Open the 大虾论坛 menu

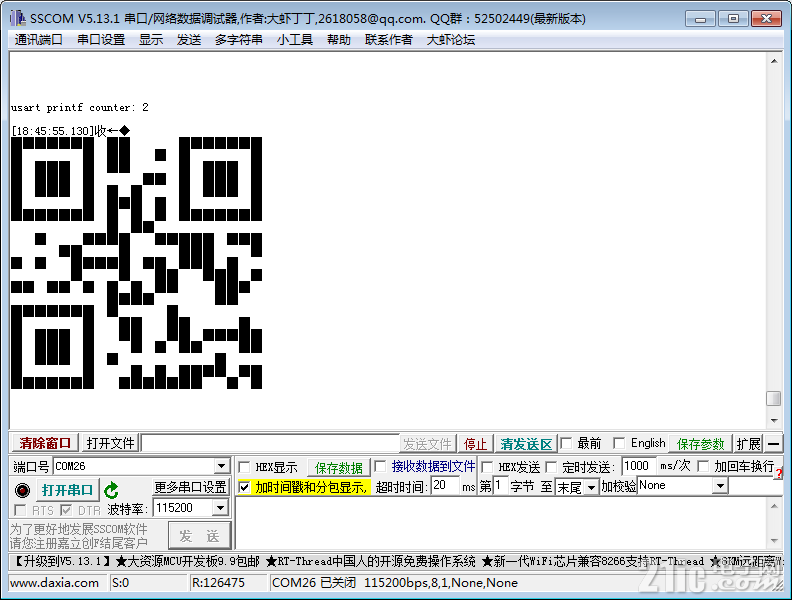point(451,39)
